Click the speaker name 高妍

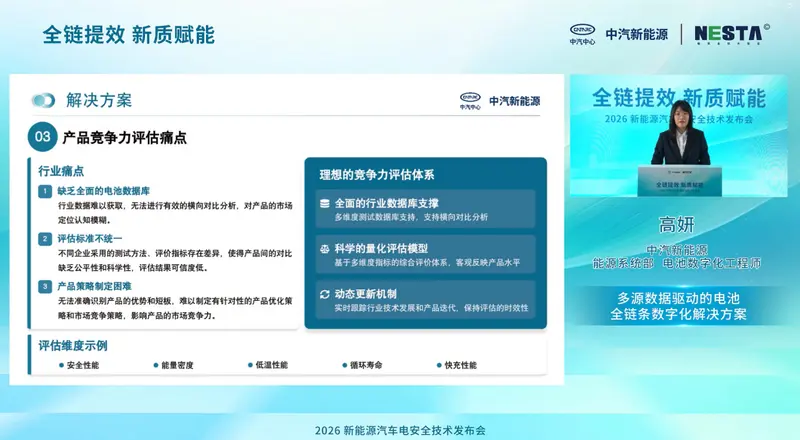685,225
